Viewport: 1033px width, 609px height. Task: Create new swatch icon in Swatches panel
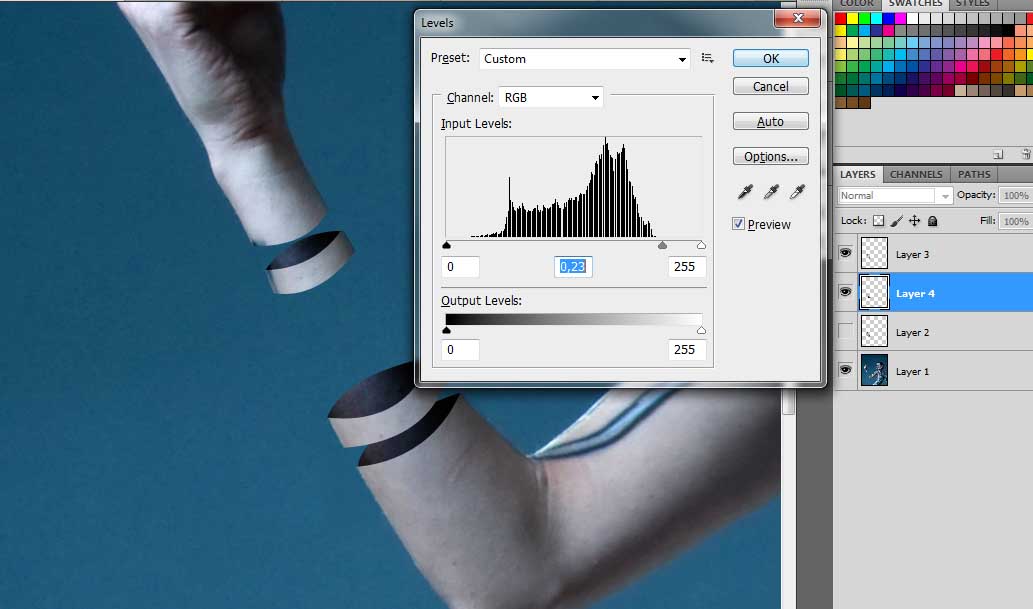998,154
